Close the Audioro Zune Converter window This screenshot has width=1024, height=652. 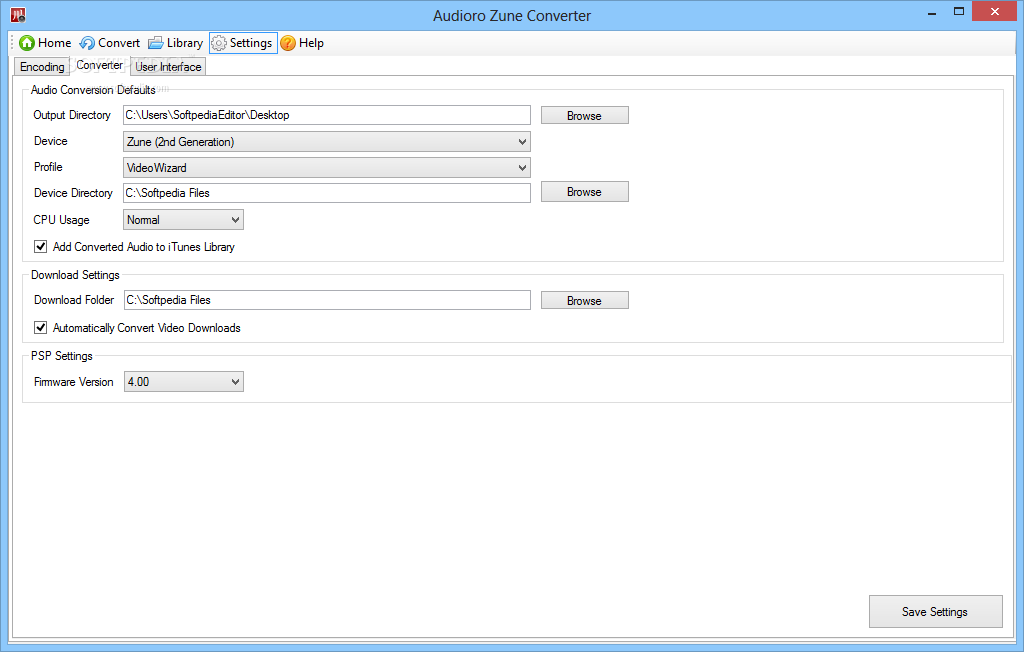click(x=994, y=12)
